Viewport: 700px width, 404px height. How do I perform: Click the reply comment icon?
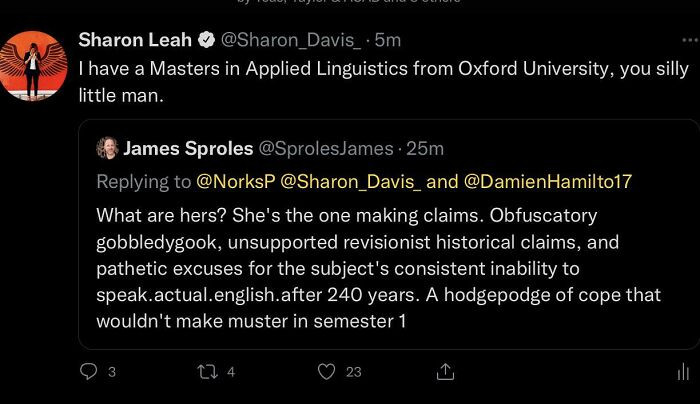click(x=87, y=371)
